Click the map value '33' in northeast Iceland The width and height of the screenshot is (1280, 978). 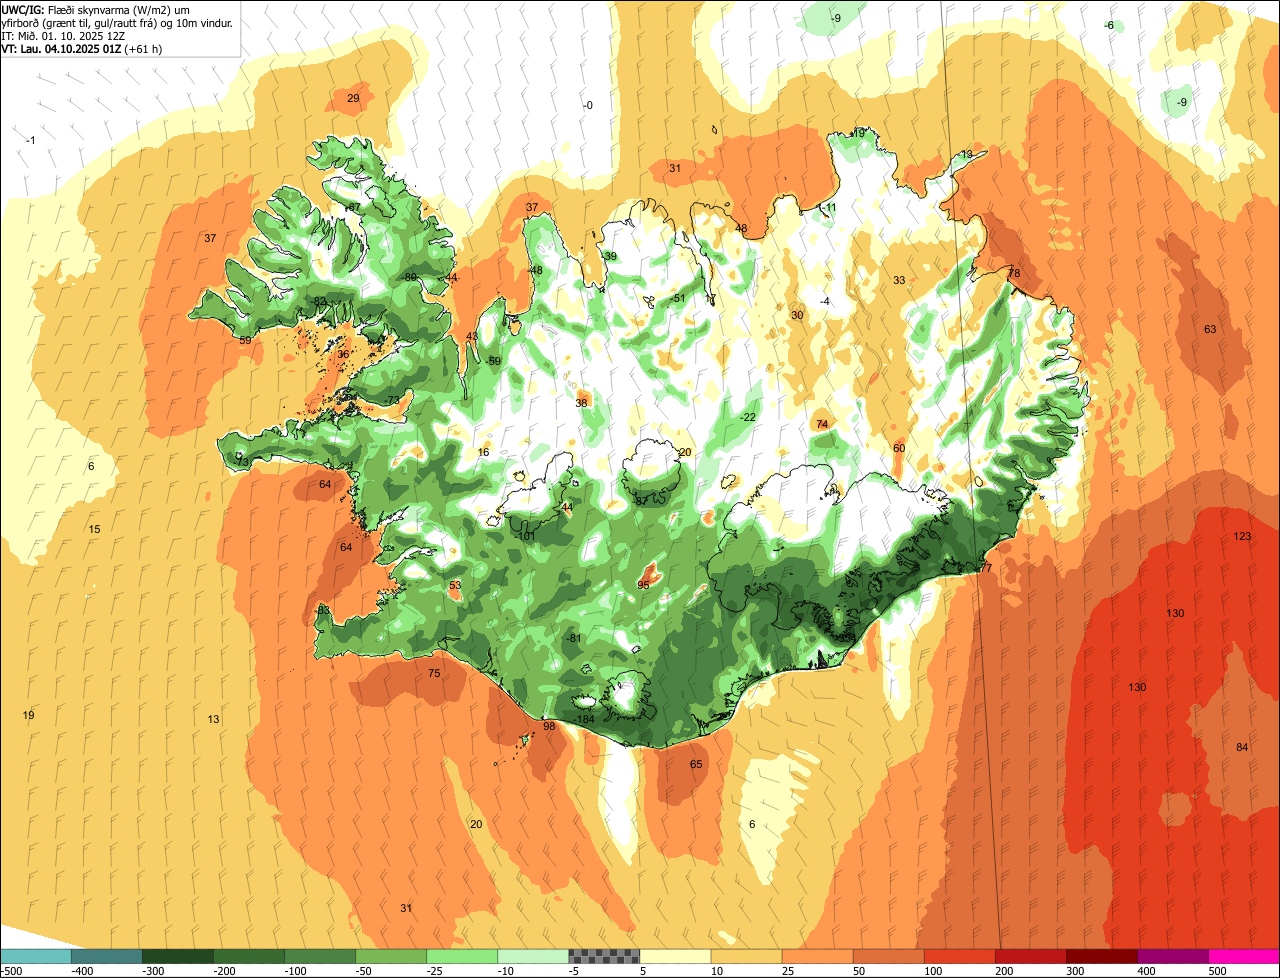[x=899, y=281]
